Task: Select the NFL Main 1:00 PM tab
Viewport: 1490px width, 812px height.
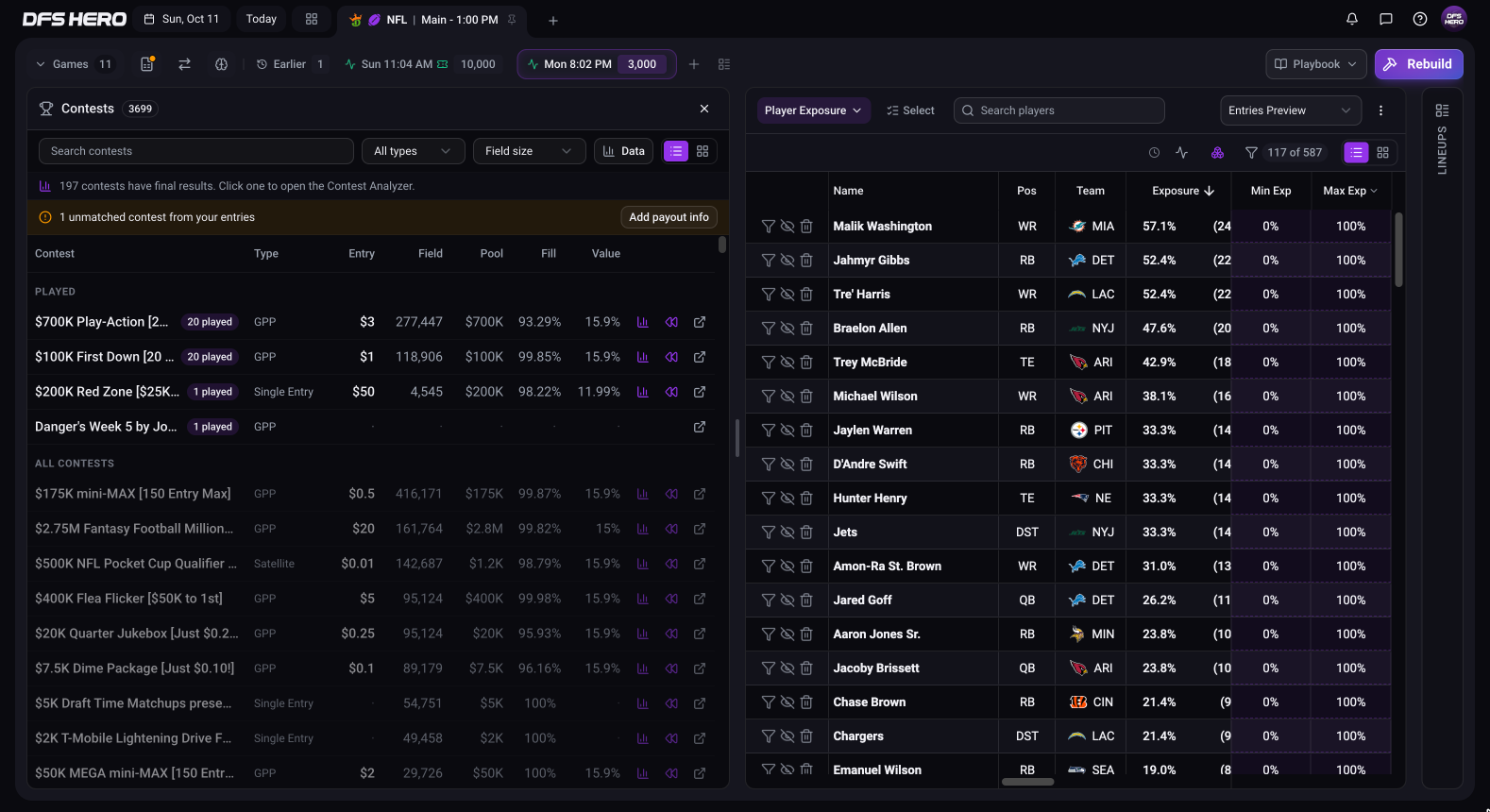Action: tap(432, 19)
